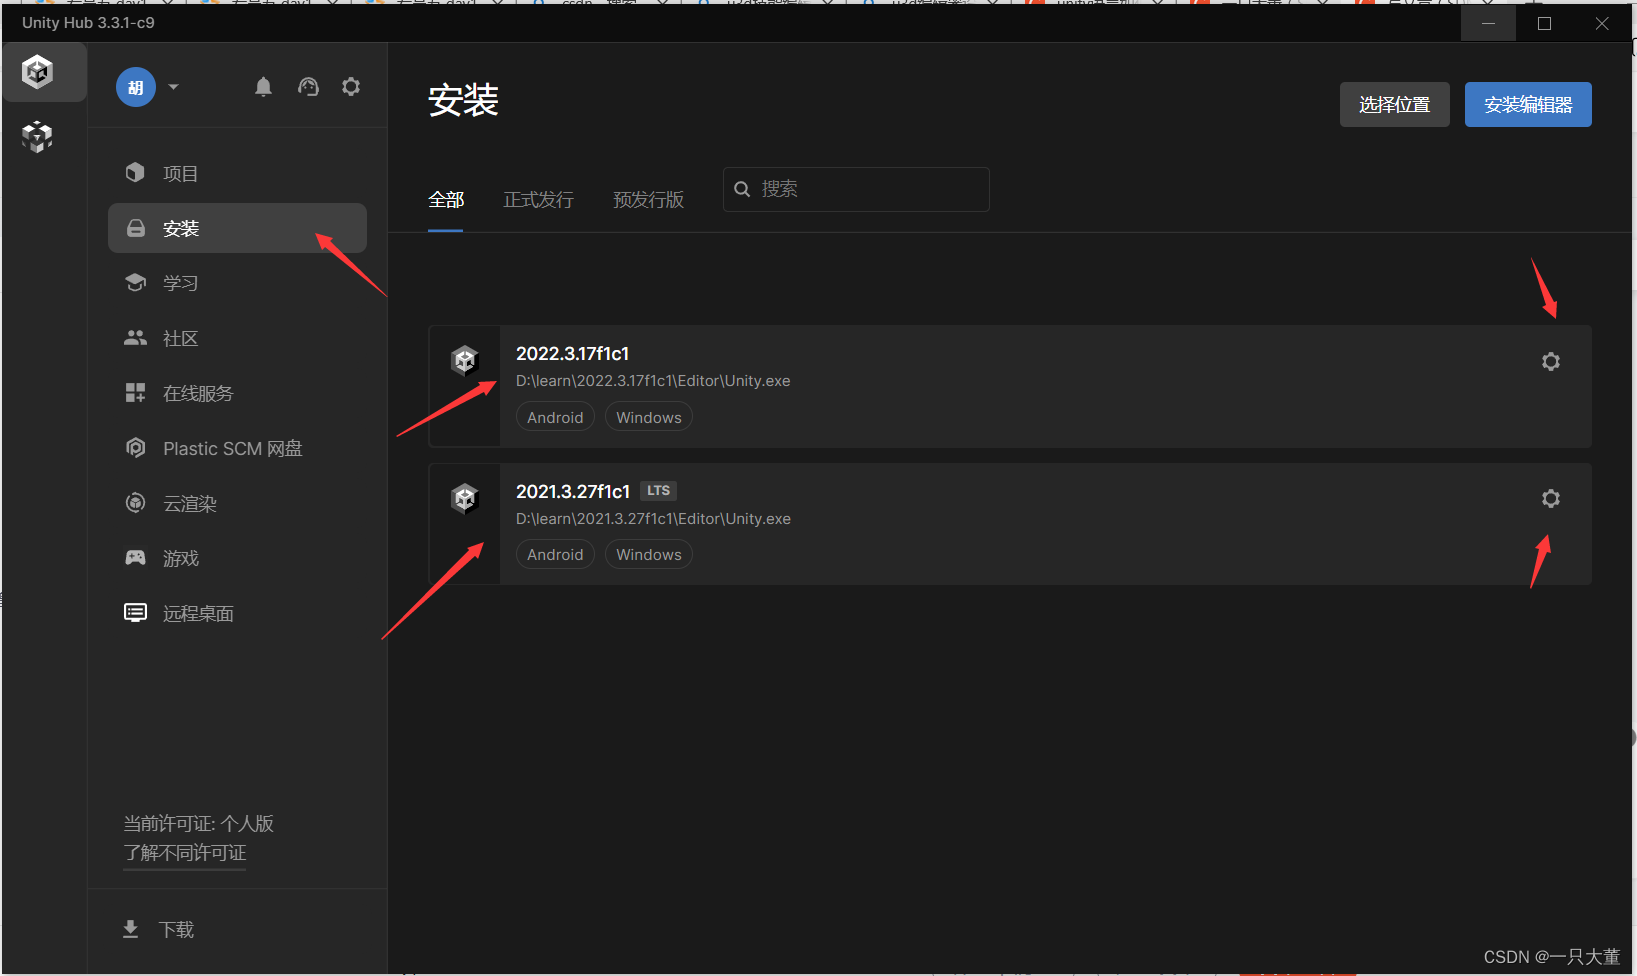Switch to the 正式发行 tab
The height and width of the screenshot is (976, 1637).
pos(538,200)
